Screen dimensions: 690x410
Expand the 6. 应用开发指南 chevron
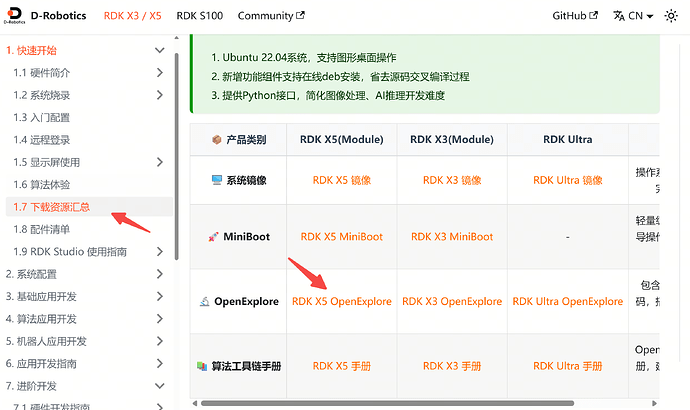pos(160,363)
